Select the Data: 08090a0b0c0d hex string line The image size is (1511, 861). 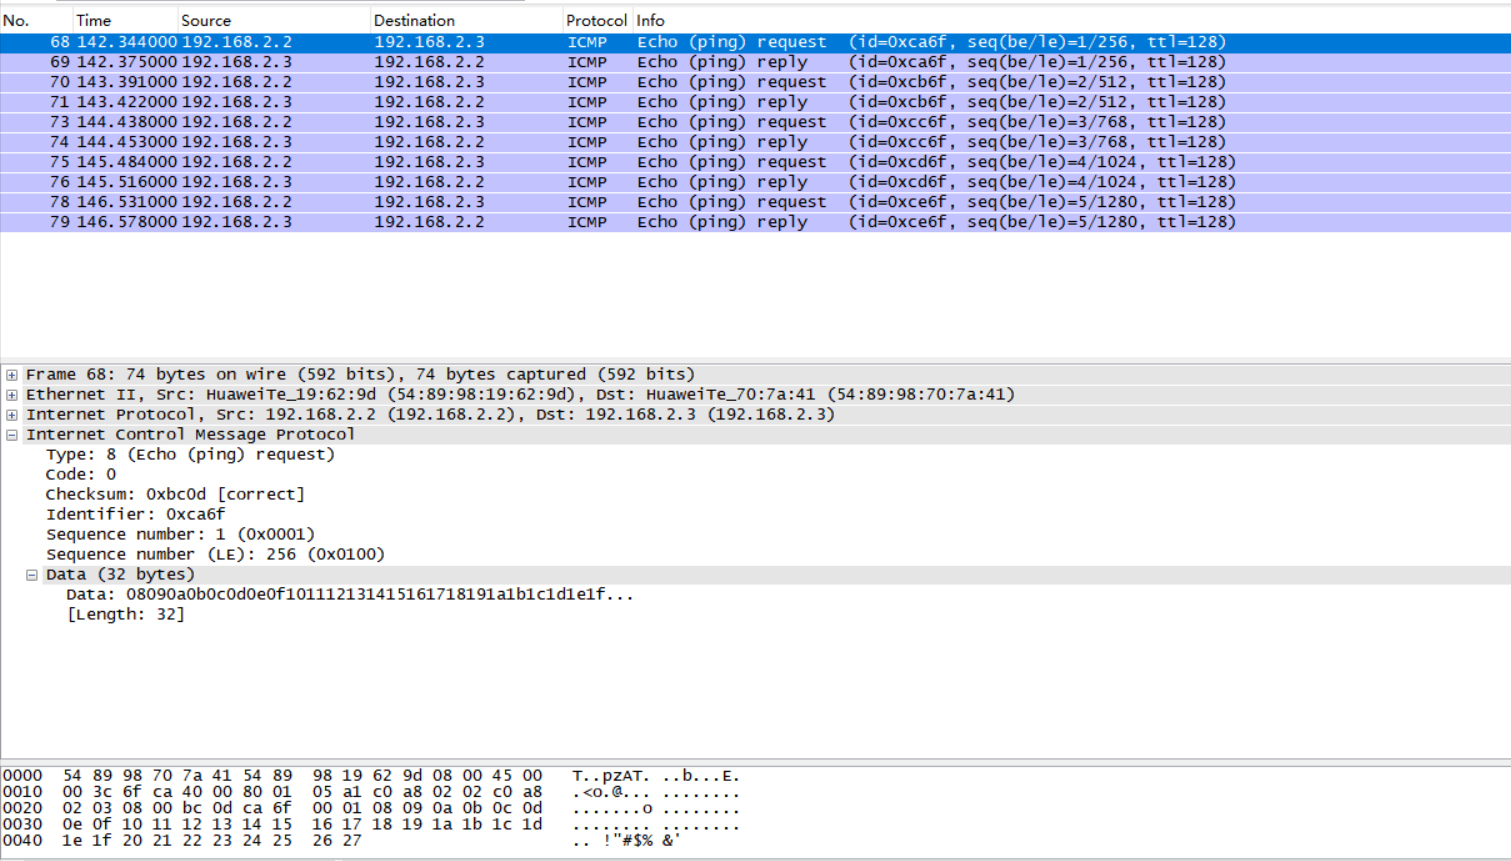coord(350,595)
